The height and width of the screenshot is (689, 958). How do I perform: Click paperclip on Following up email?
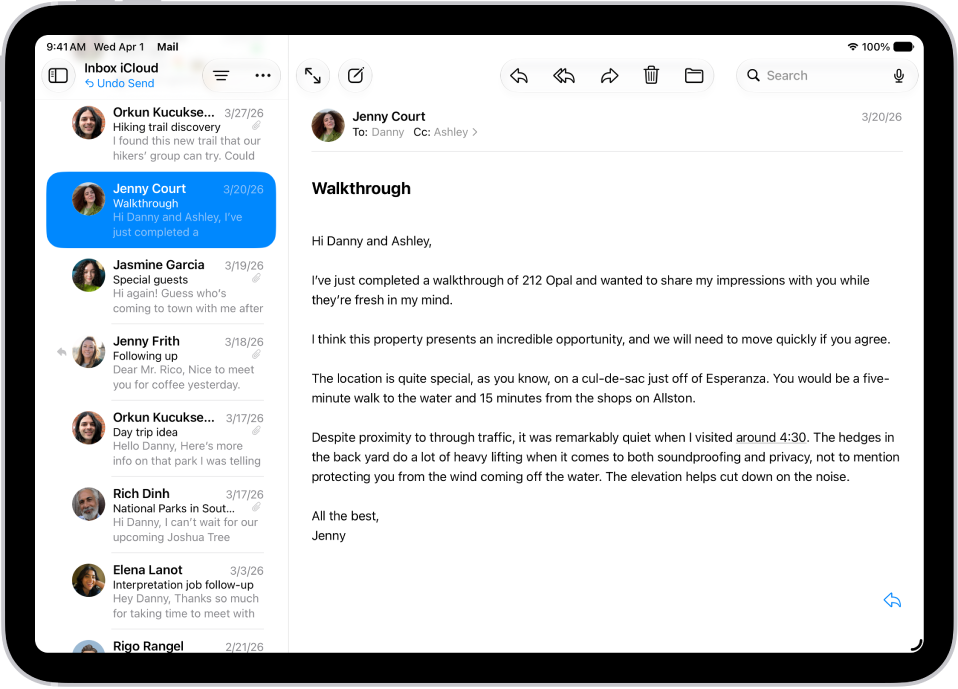click(x=257, y=355)
